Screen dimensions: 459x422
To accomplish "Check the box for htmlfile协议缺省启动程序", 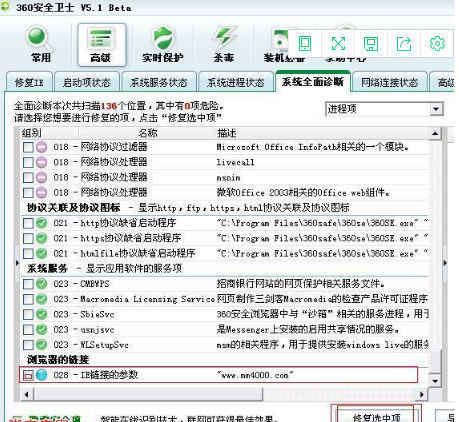I will pyautogui.click(x=28, y=254).
